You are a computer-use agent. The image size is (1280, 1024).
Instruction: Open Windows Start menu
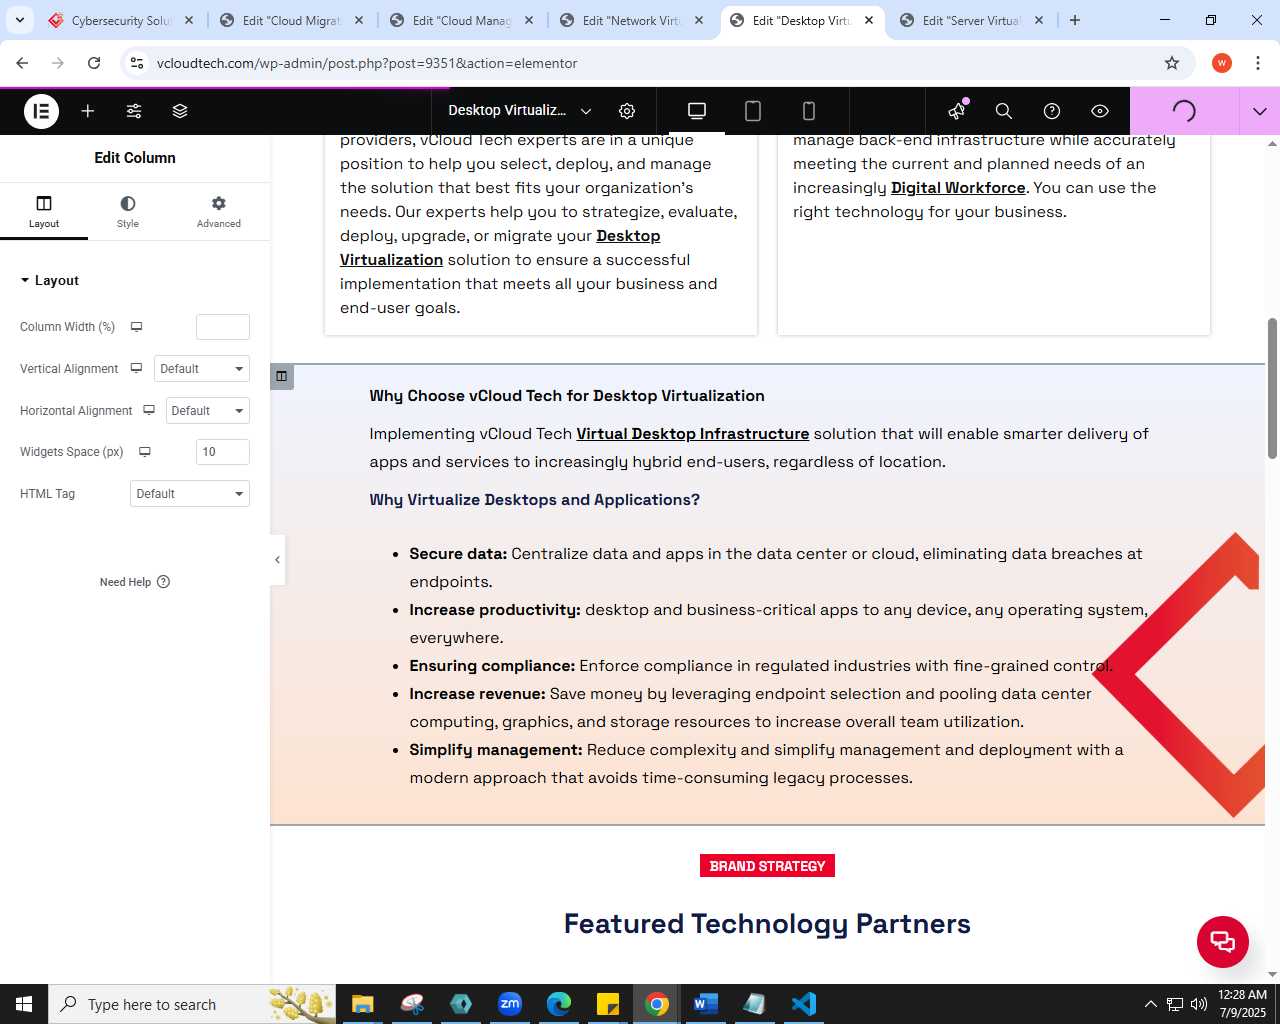pyautogui.click(x=24, y=1004)
